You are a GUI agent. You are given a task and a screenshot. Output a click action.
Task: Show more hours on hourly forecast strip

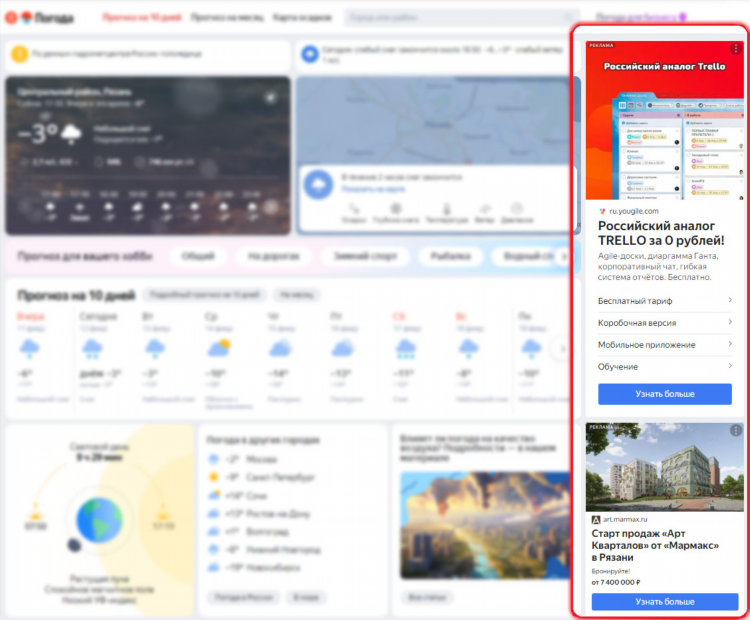click(x=271, y=207)
